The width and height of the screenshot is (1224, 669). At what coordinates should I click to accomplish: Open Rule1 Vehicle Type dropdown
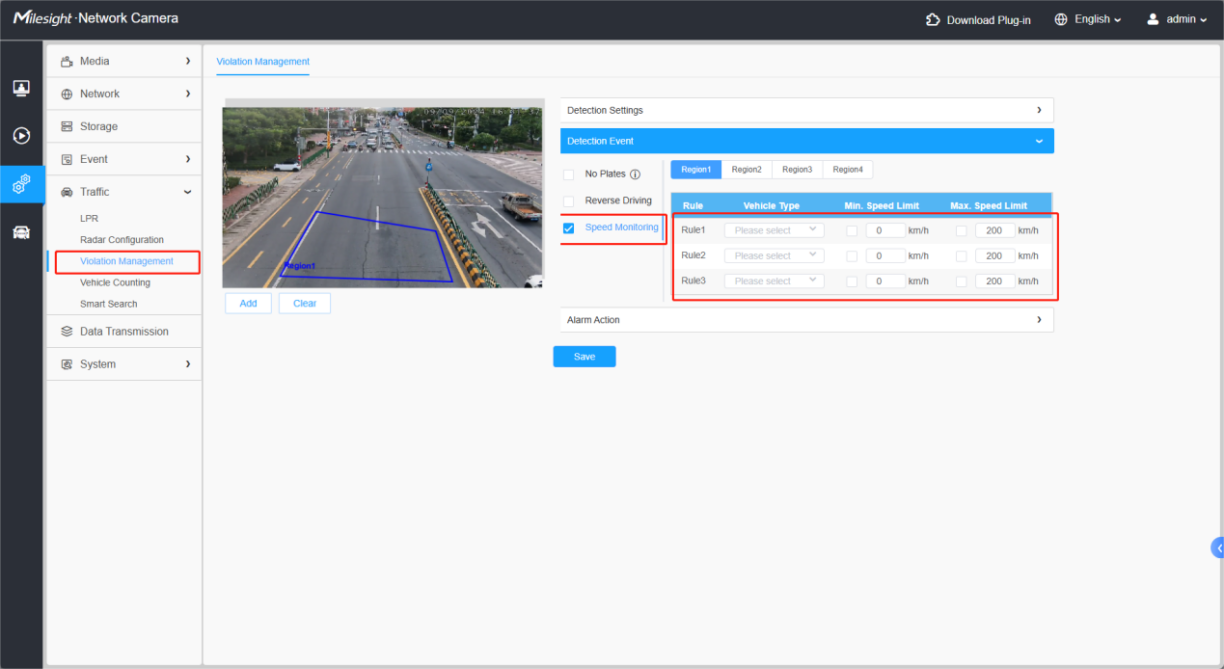click(x=775, y=230)
